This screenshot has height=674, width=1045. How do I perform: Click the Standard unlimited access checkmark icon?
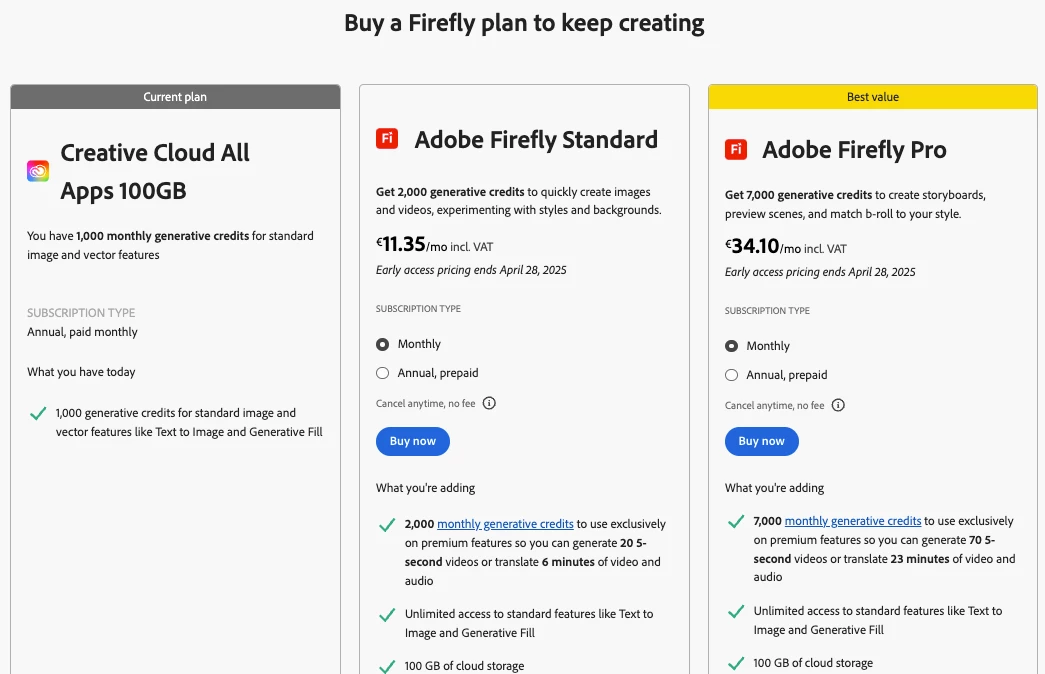(387, 615)
